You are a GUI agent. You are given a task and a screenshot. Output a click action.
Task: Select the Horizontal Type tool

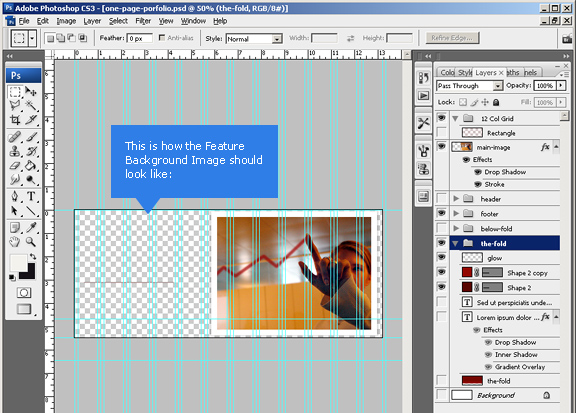coord(31,197)
